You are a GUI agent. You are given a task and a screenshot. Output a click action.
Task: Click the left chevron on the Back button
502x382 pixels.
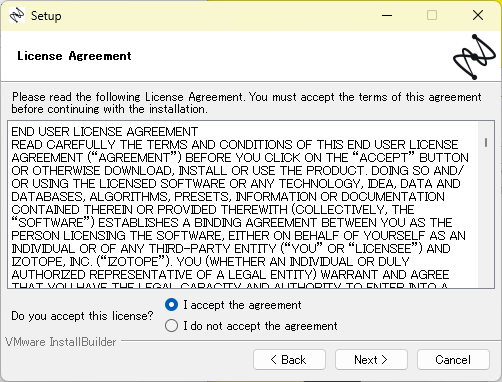(x=274, y=360)
